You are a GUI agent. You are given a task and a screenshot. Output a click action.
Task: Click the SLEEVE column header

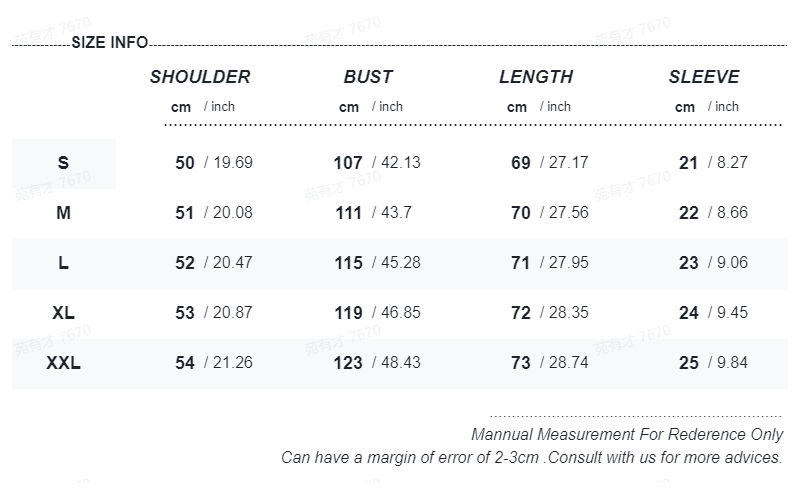(x=704, y=77)
